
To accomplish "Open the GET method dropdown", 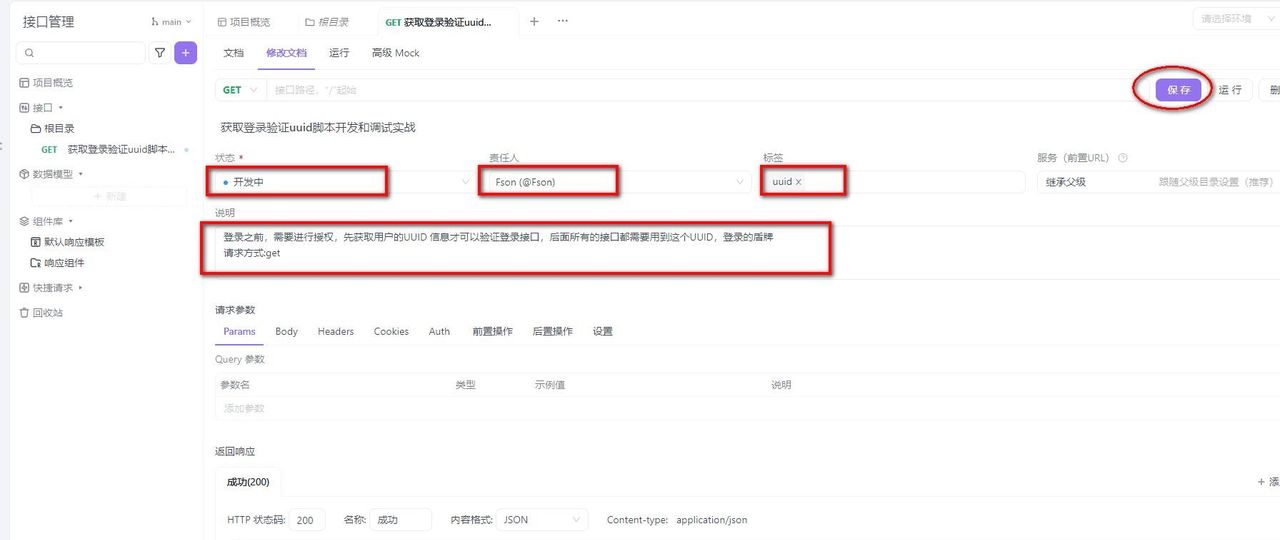I will (x=240, y=90).
